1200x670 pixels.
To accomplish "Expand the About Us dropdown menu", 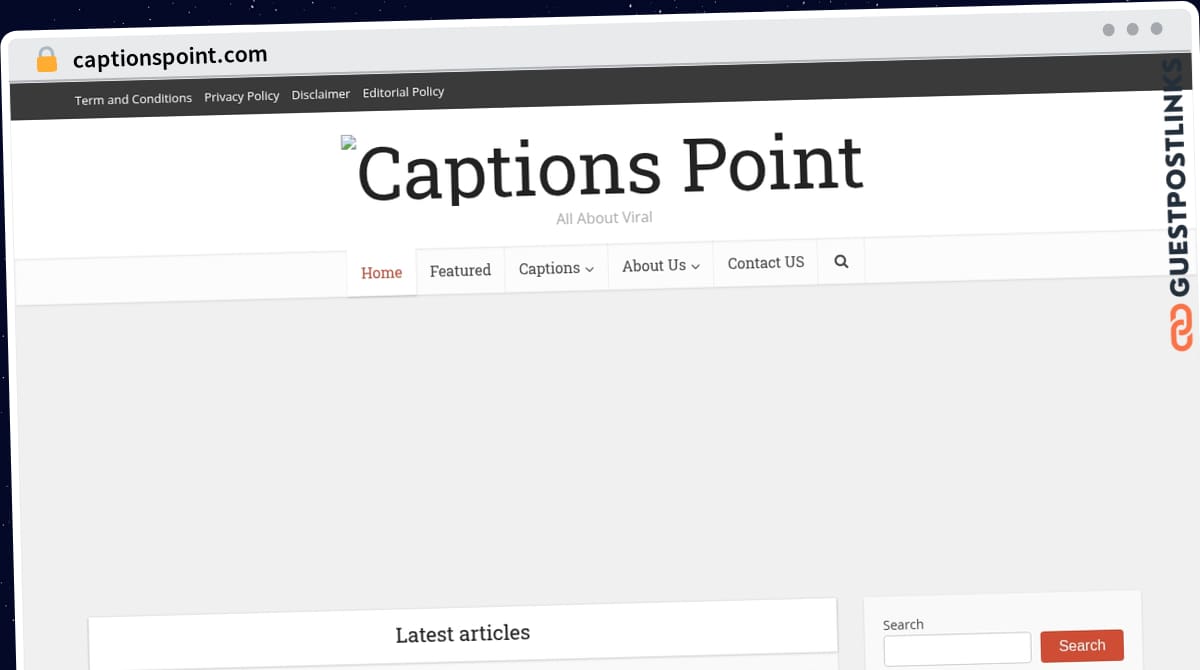I will pos(660,265).
